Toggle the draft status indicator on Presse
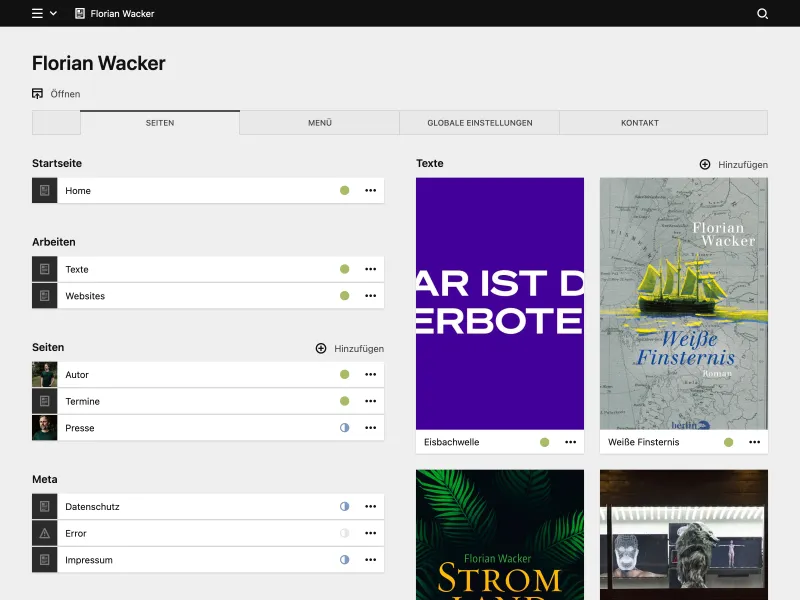The height and width of the screenshot is (600, 800). click(x=344, y=427)
